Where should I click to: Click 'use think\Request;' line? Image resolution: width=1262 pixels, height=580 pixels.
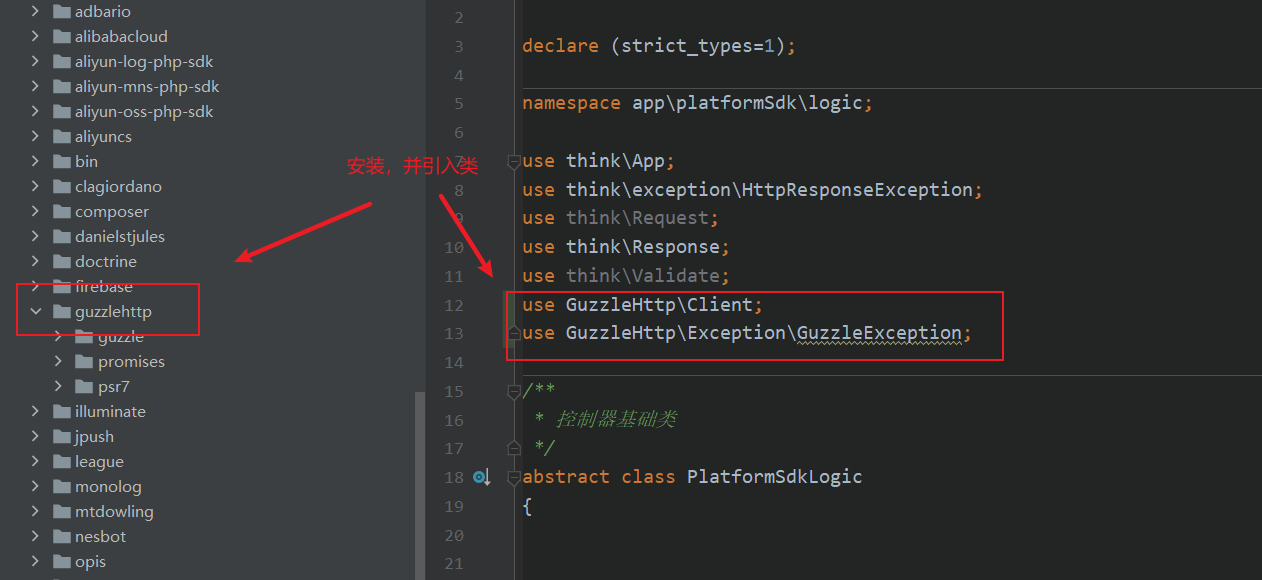621,218
